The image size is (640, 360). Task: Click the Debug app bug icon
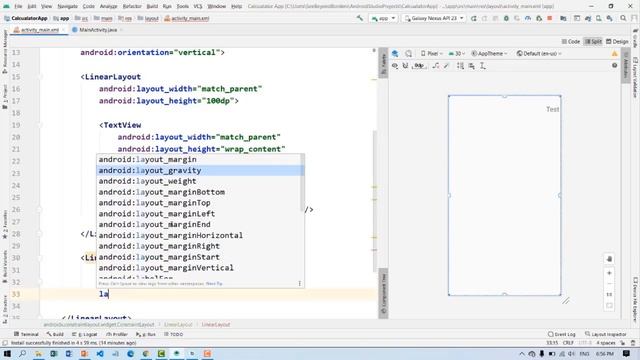(506, 18)
